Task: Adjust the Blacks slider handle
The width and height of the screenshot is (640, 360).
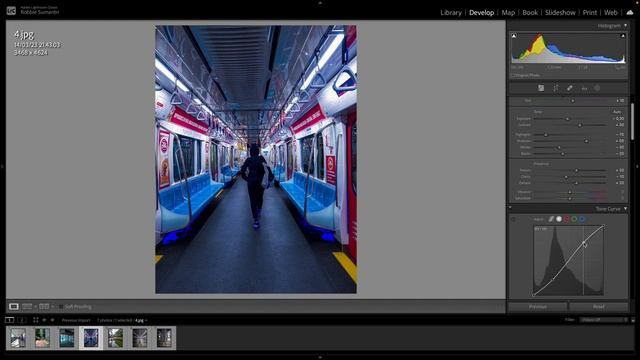Action: 562,154
